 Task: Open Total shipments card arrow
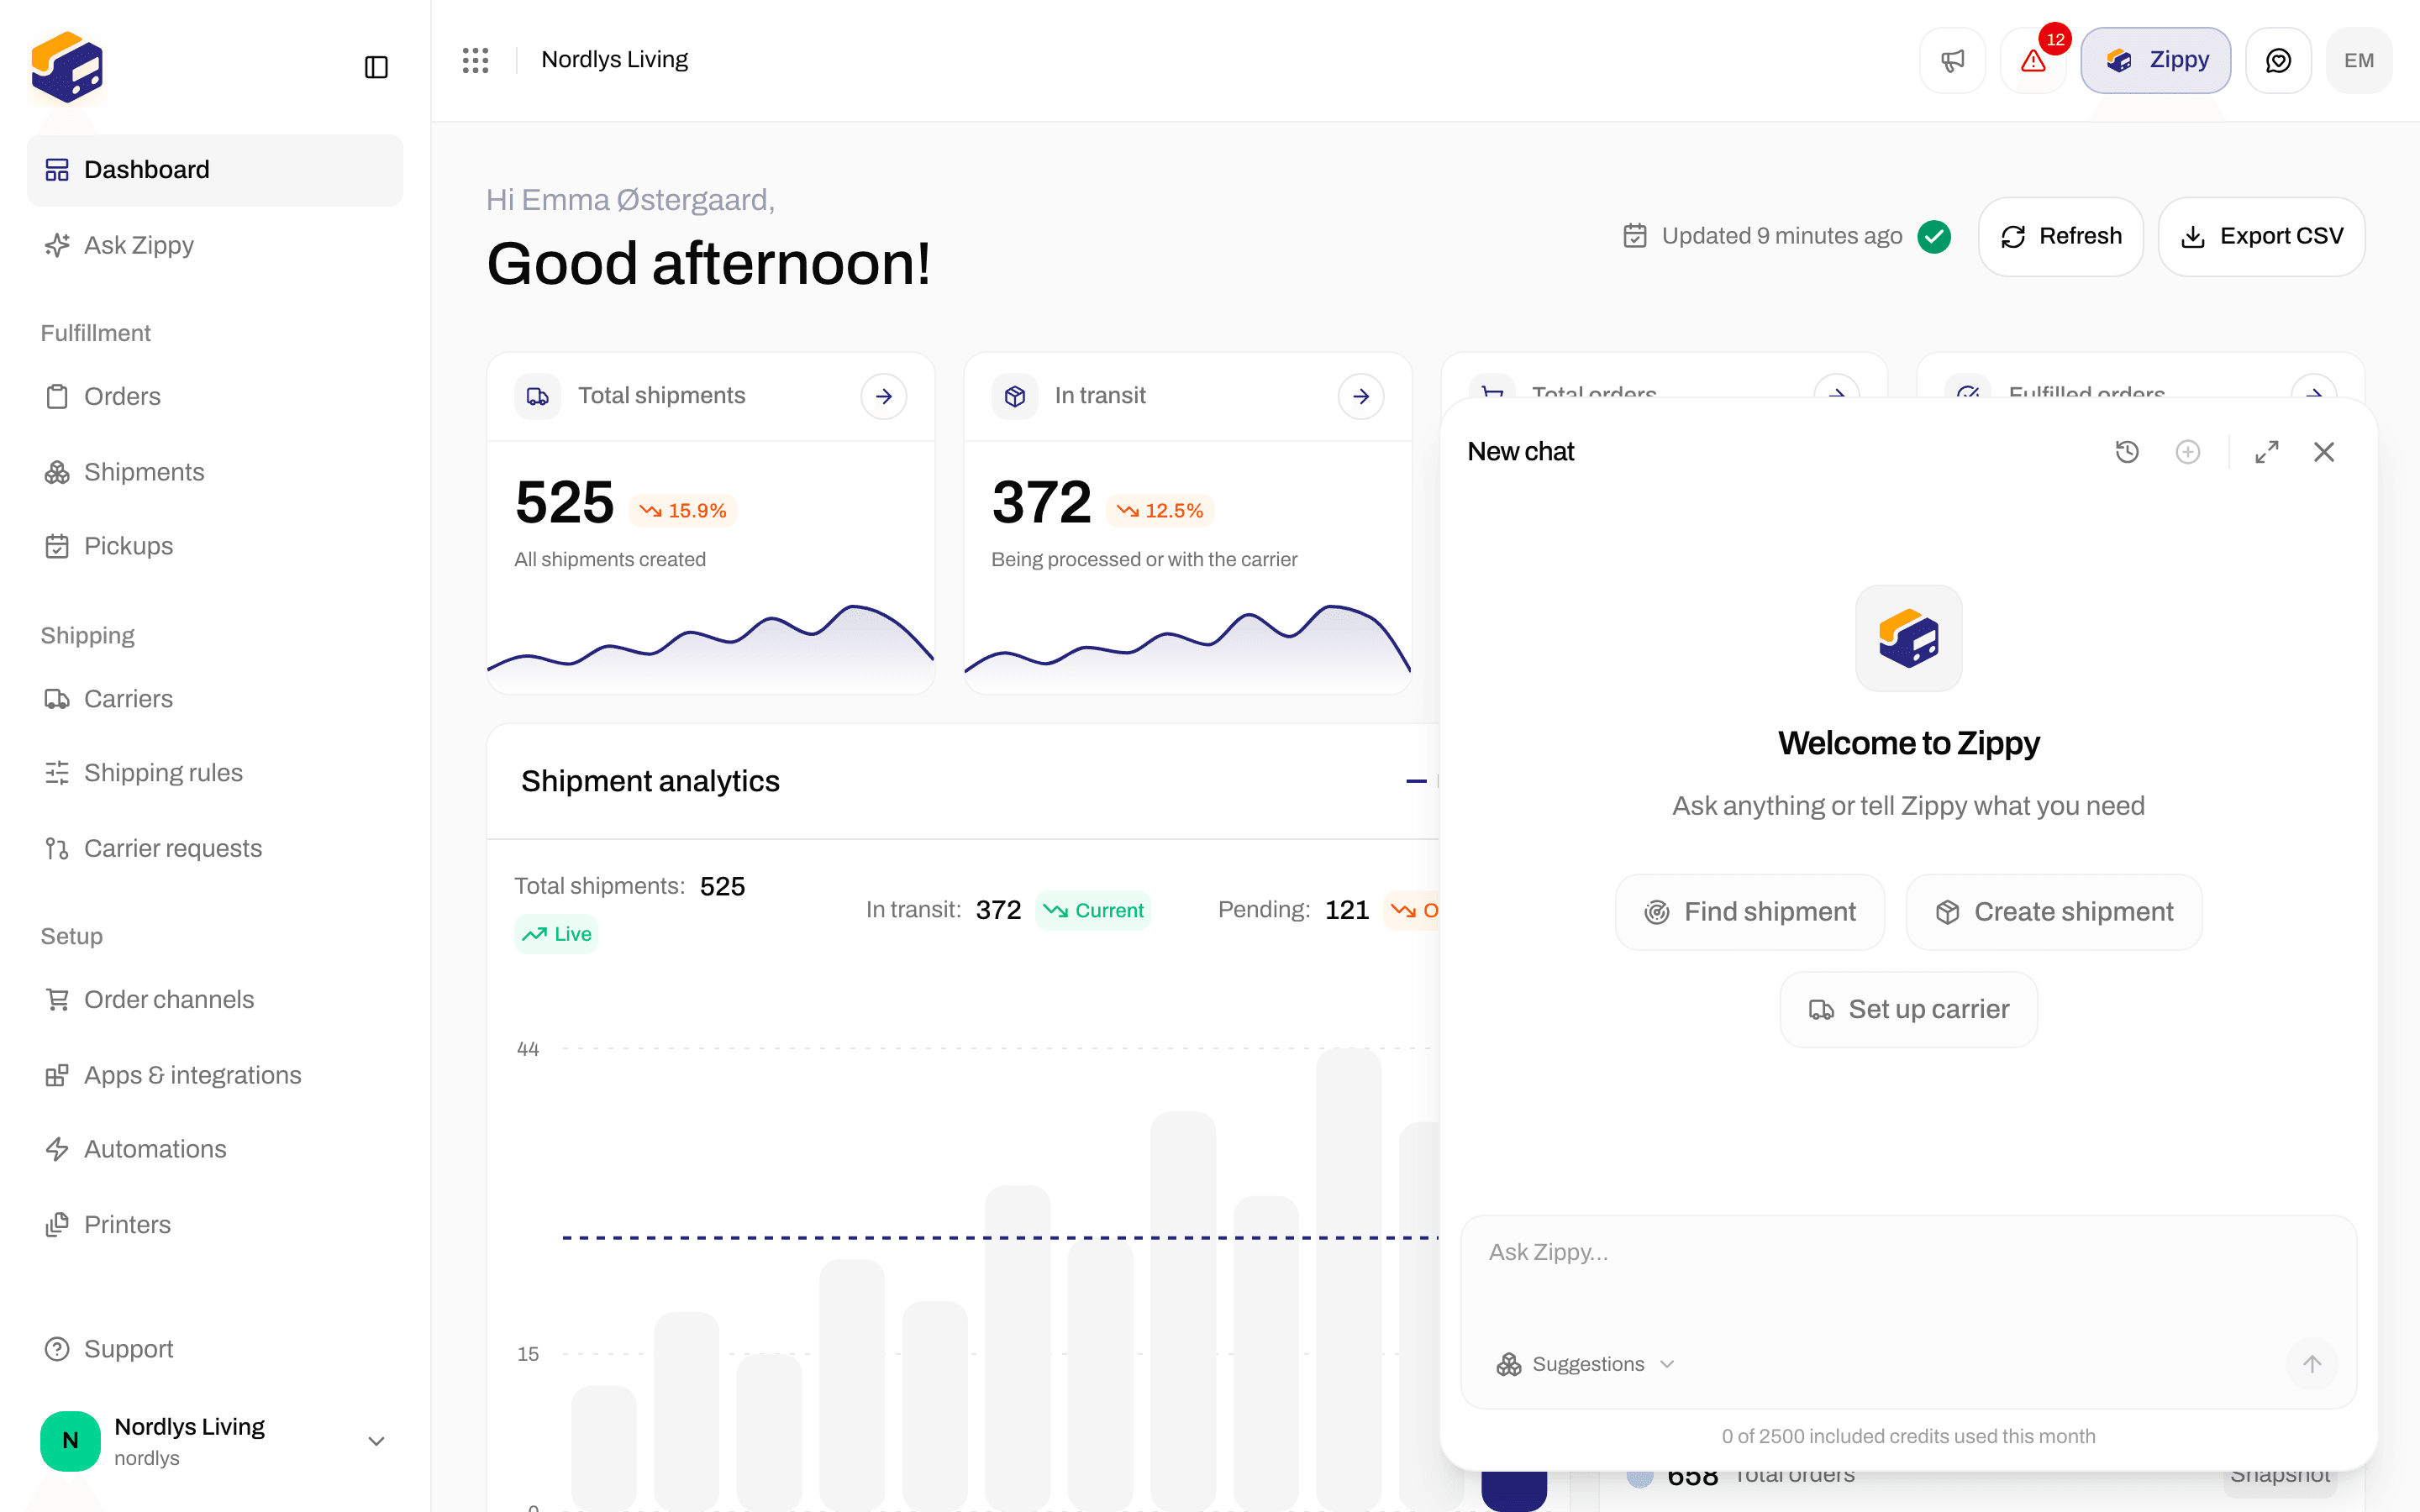884,397
